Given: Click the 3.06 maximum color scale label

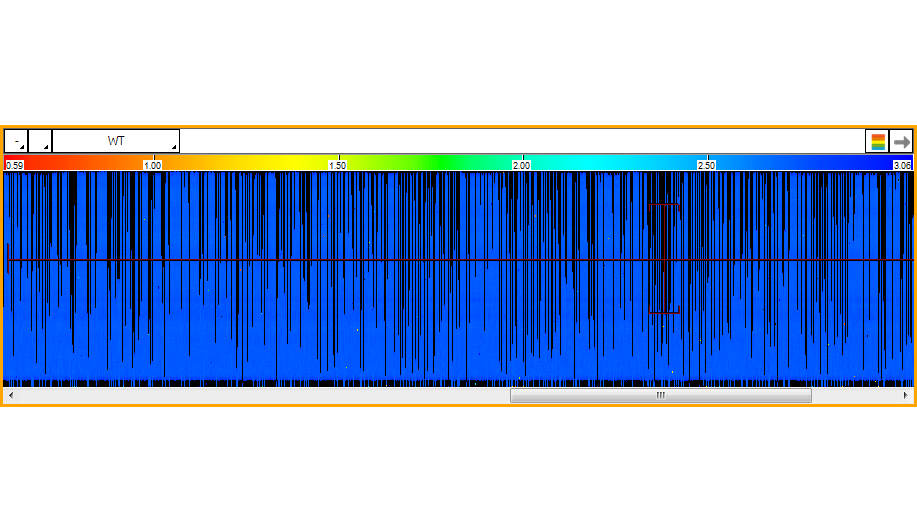Looking at the screenshot, I should point(902,165).
